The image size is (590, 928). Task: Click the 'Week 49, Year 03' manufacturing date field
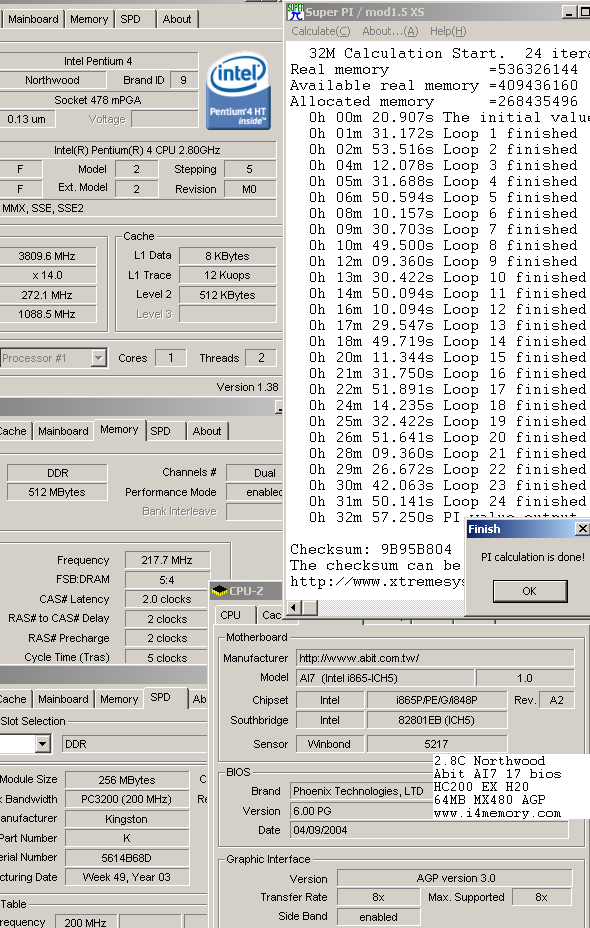[x=127, y=877]
